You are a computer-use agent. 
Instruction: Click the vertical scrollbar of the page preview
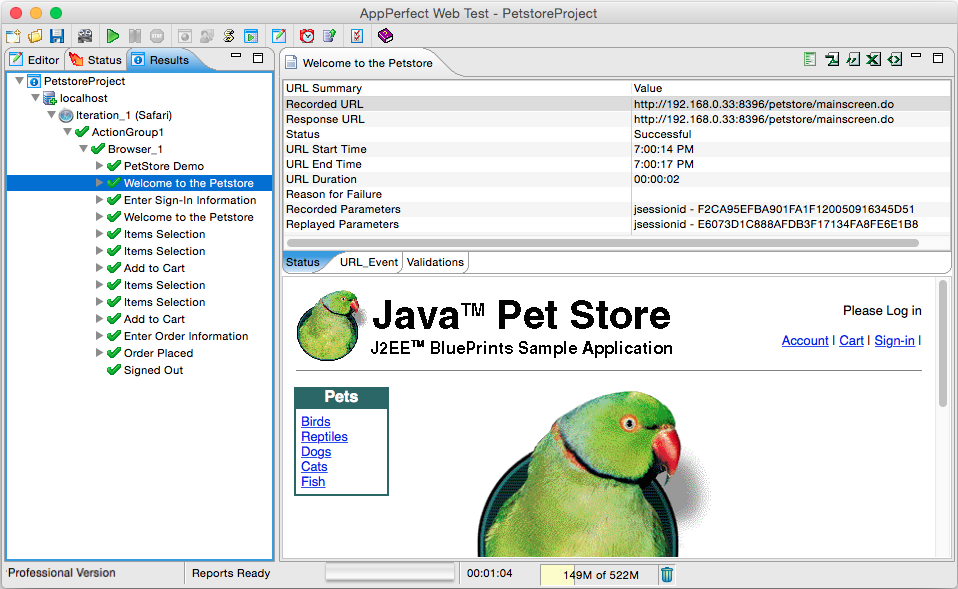pos(943,344)
